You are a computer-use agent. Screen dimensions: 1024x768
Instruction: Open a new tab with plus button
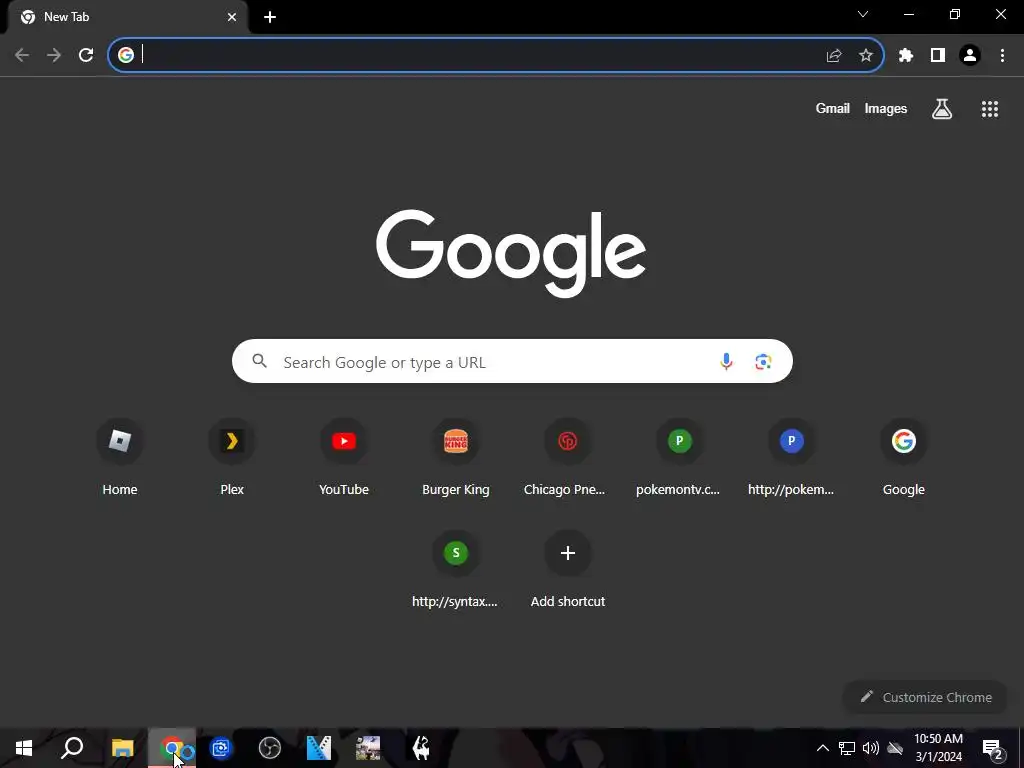click(x=270, y=17)
